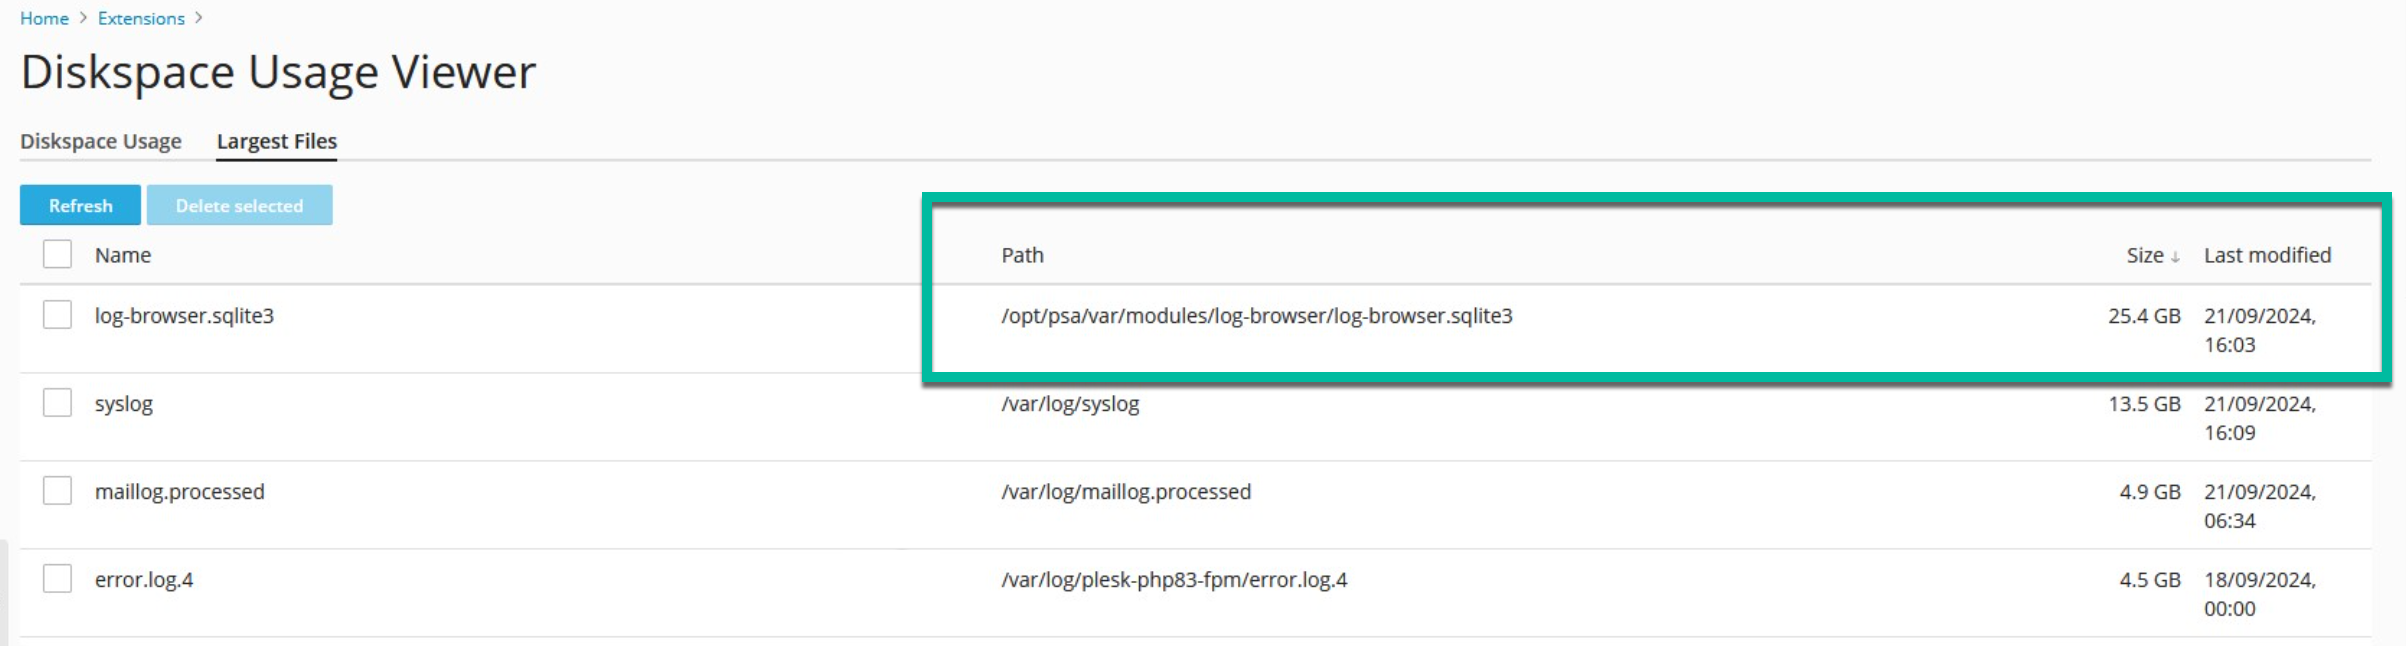The width and height of the screenshot is (2406, 646).
Task: Open the Extensions breadcrumb link
Action: point(141,18)
